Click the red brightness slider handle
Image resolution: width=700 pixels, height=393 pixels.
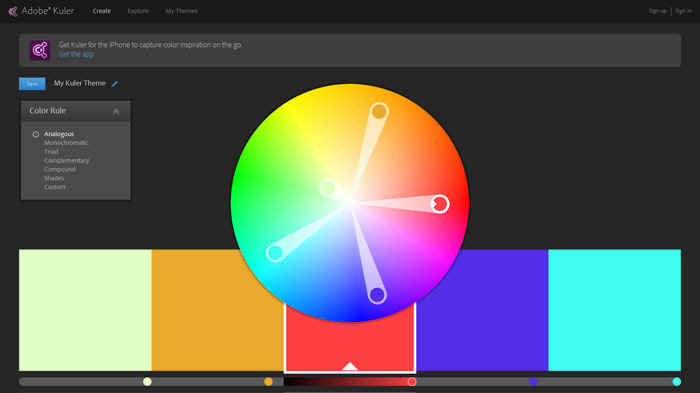click(x=412, y=381)
